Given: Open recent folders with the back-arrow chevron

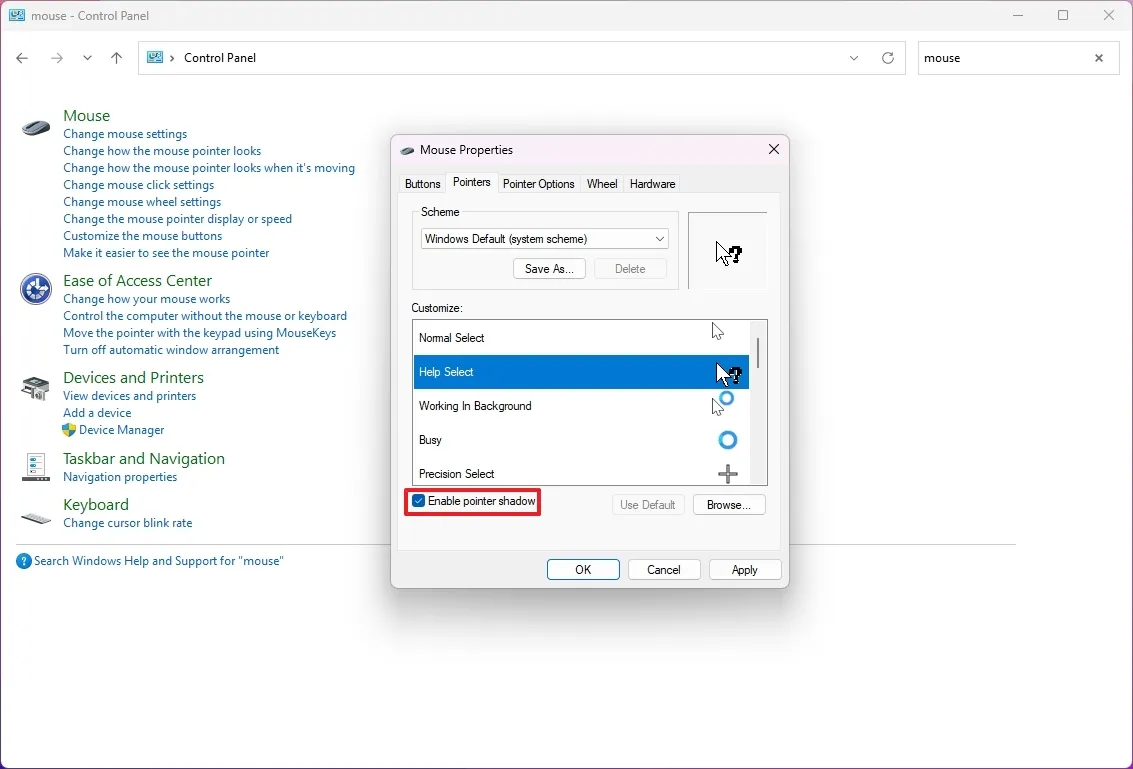Looking at the screenshot, I should [87, 58].
